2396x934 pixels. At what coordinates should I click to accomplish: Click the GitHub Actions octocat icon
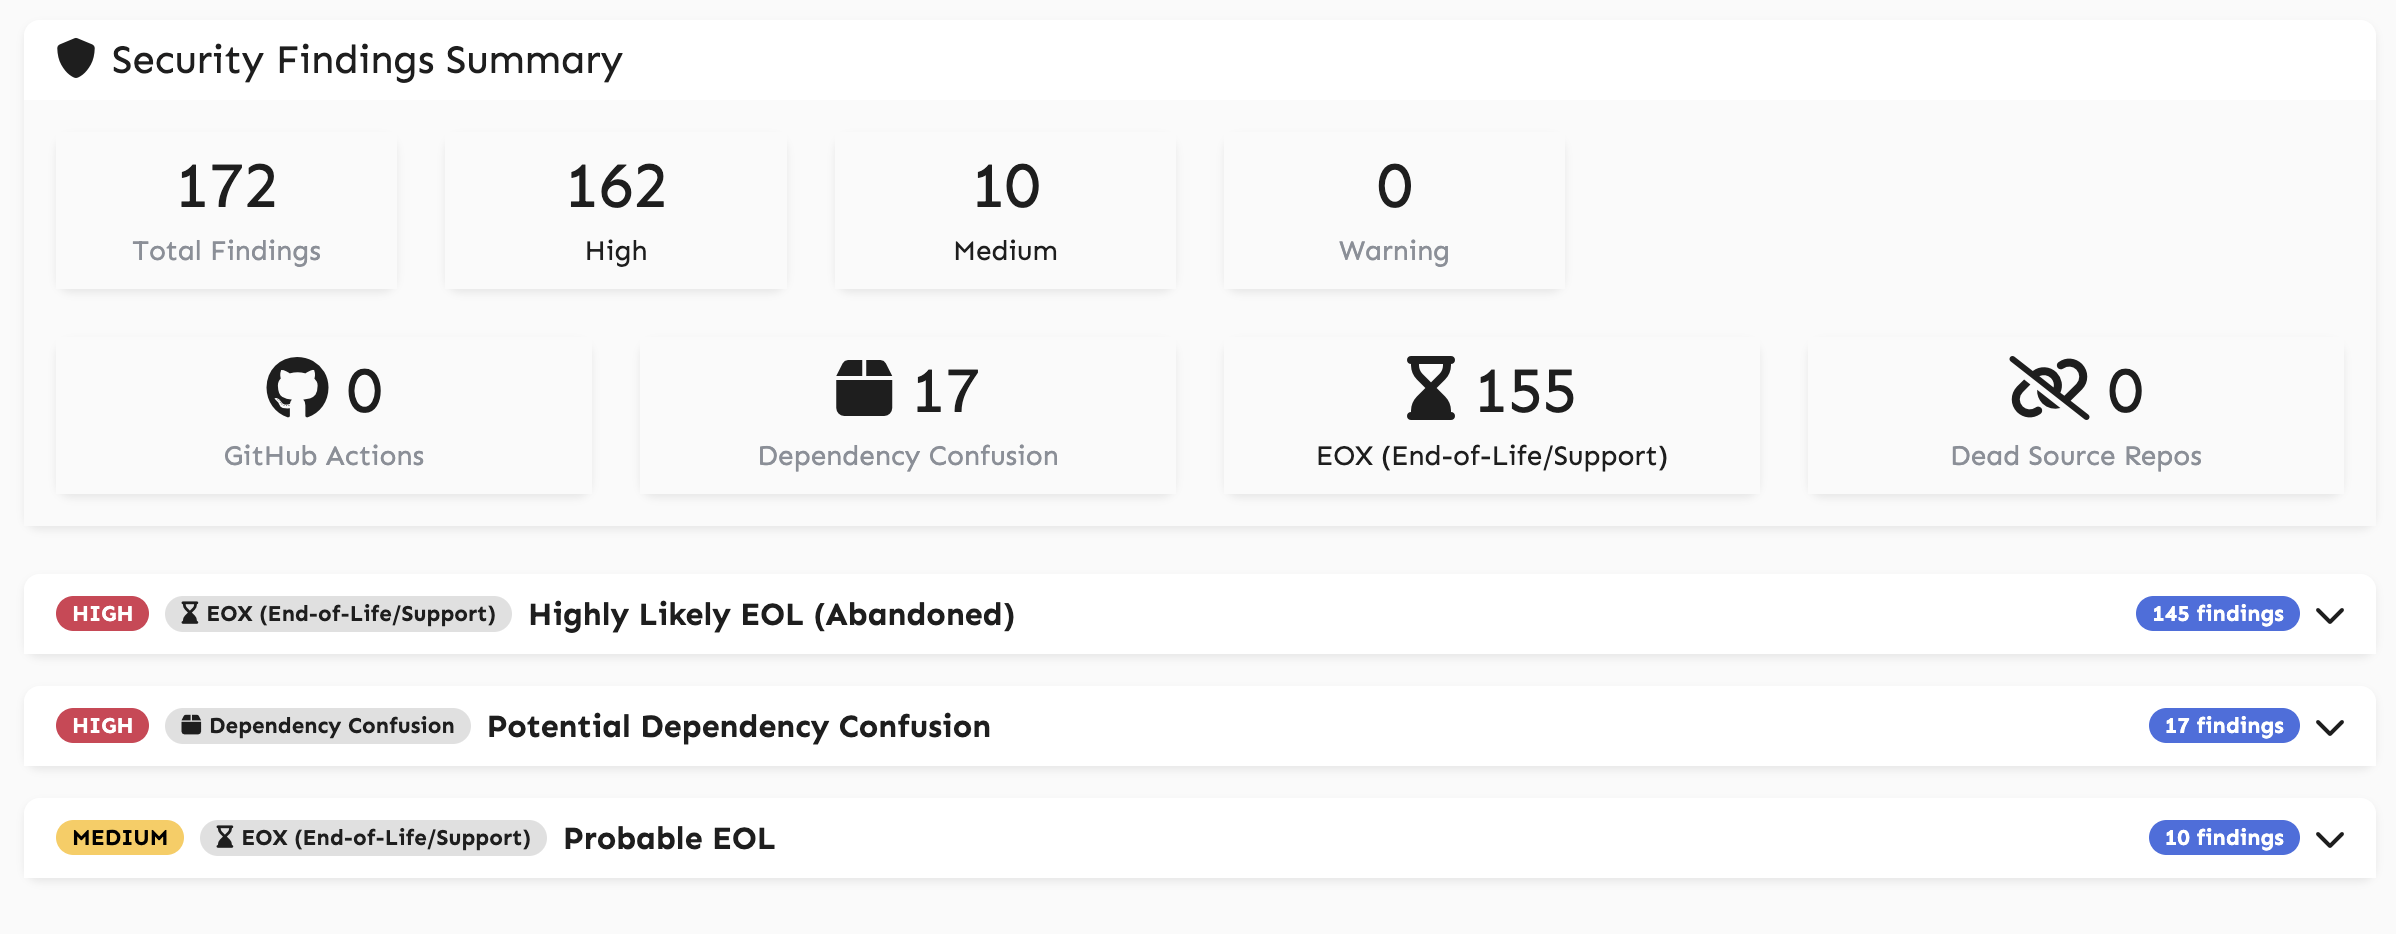[x=297, y=388]
